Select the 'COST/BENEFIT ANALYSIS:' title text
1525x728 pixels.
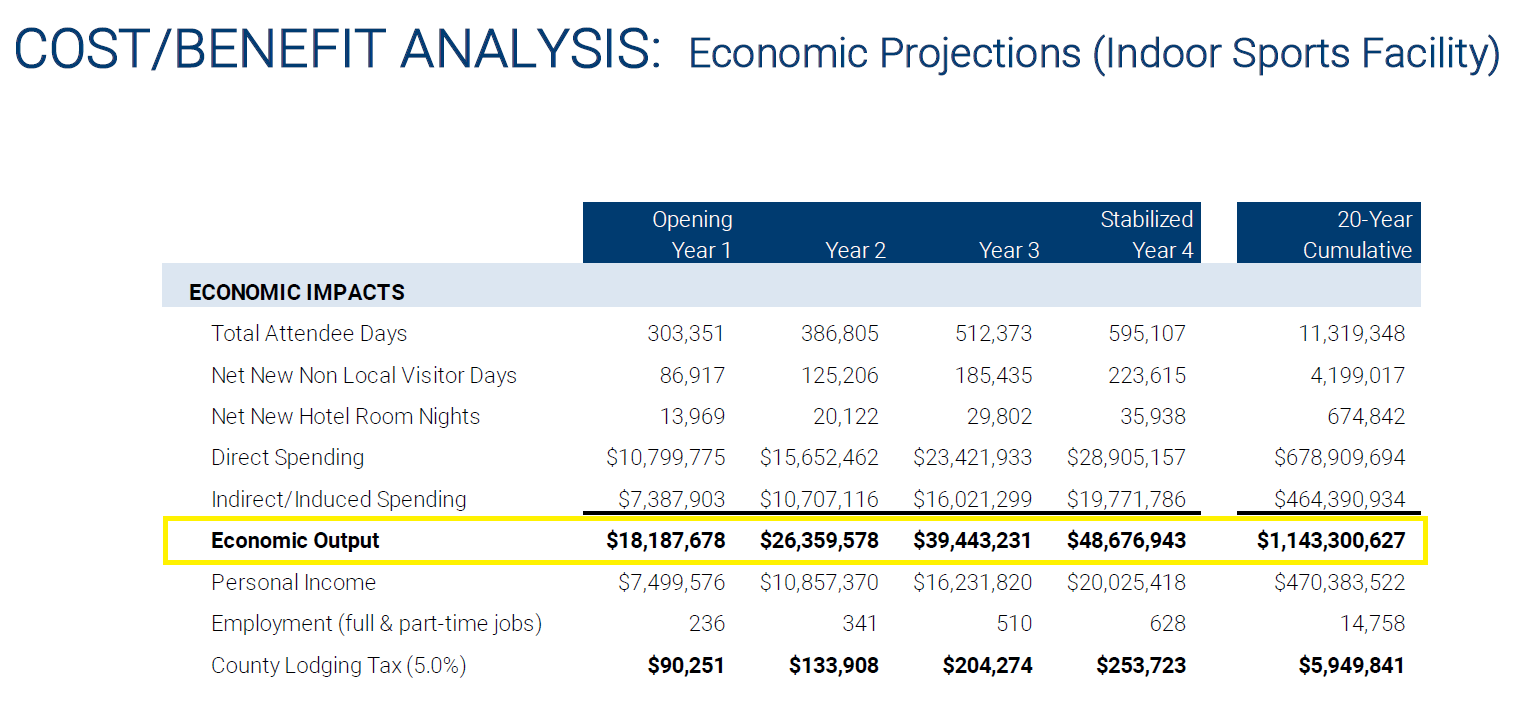(x=338, y=49)
